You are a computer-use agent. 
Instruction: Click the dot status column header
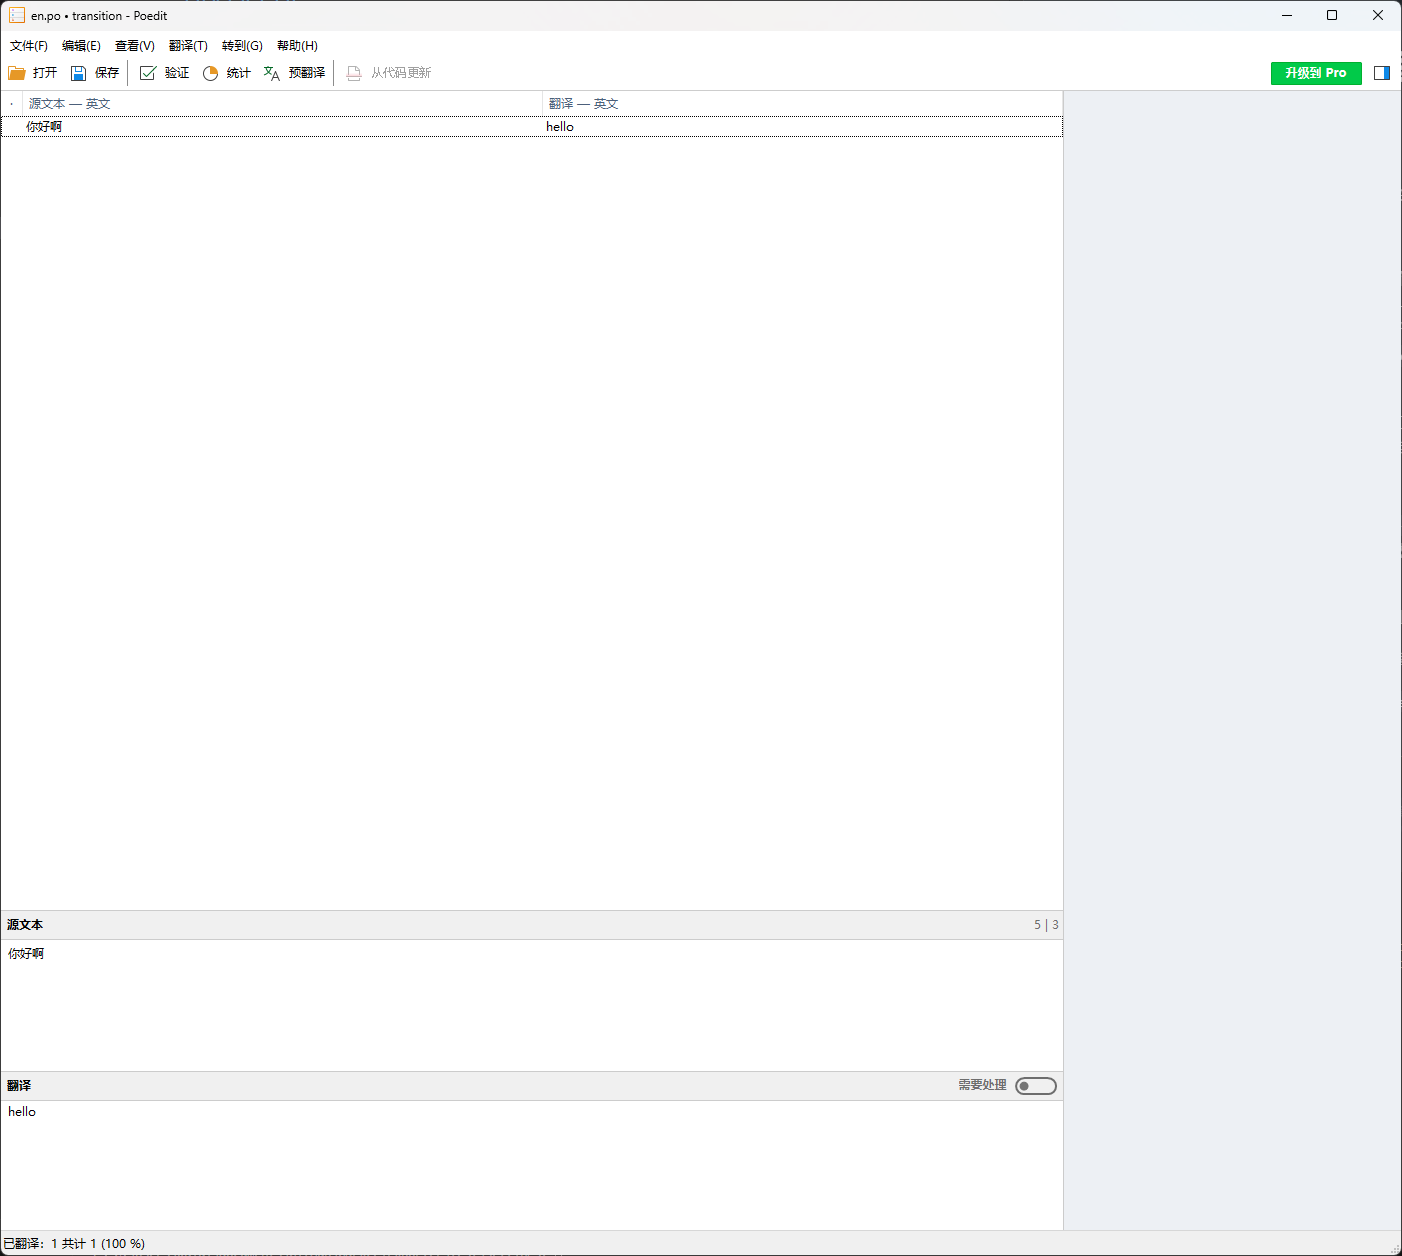(12, 104)
